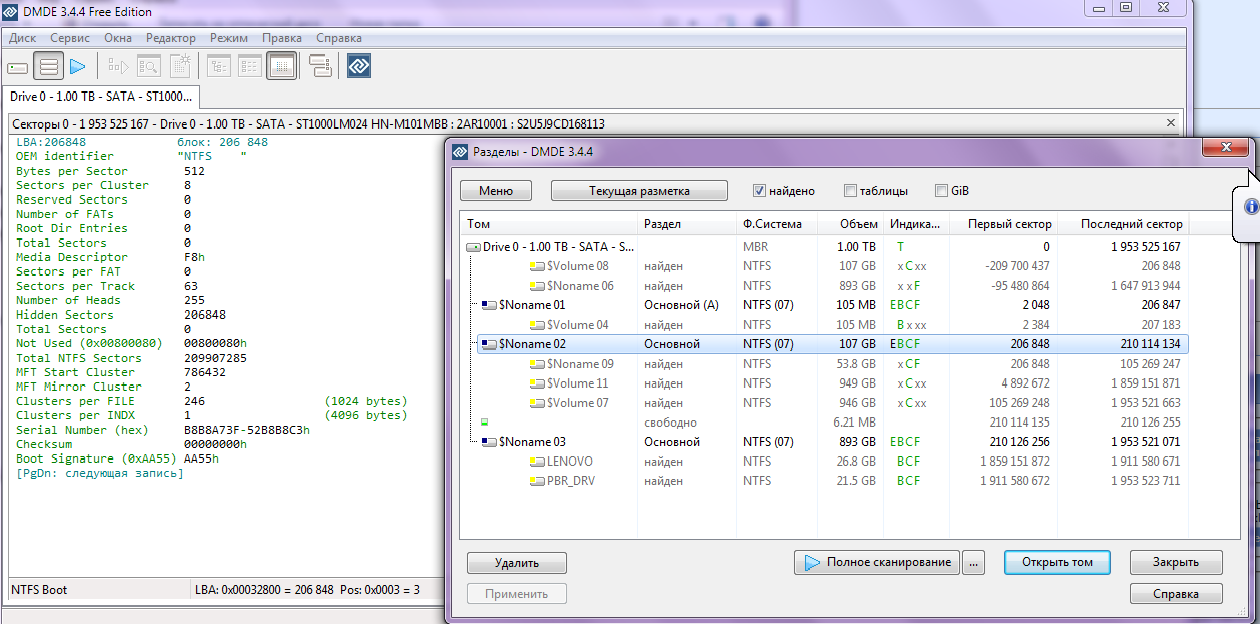The height and width of the screenshot is (624, 1260).
Task: Open the "Сервис" menu
Action: [x=69, y=38]
